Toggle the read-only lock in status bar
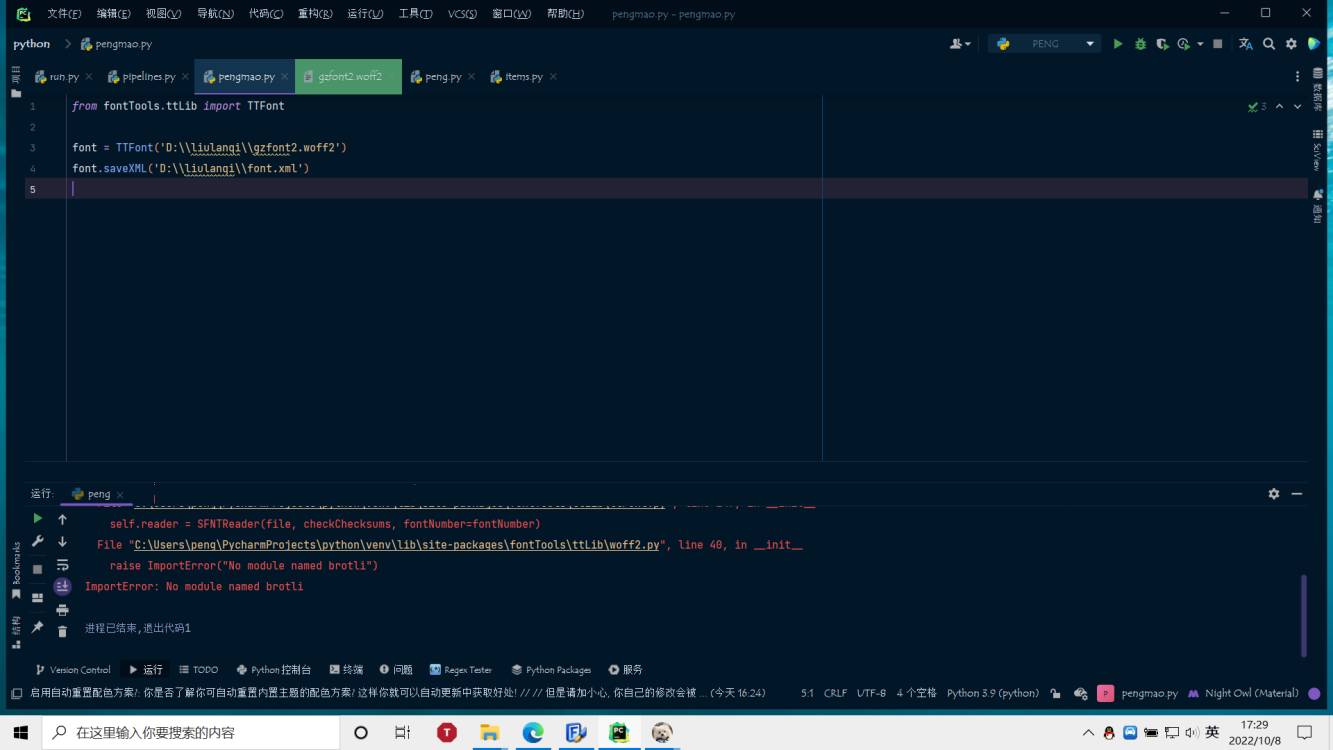Image resolution: width=1333 pixels, height=750 pixels. 1055,693
